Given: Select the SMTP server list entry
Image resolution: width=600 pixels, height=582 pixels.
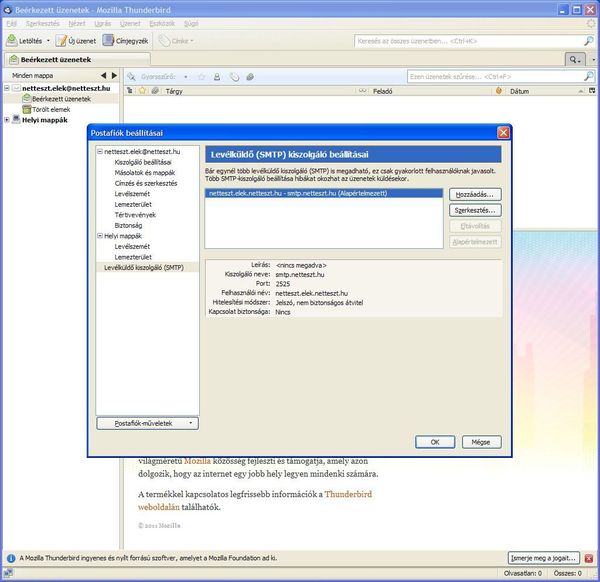Looking at the screenshot, I should pos(300,193).
